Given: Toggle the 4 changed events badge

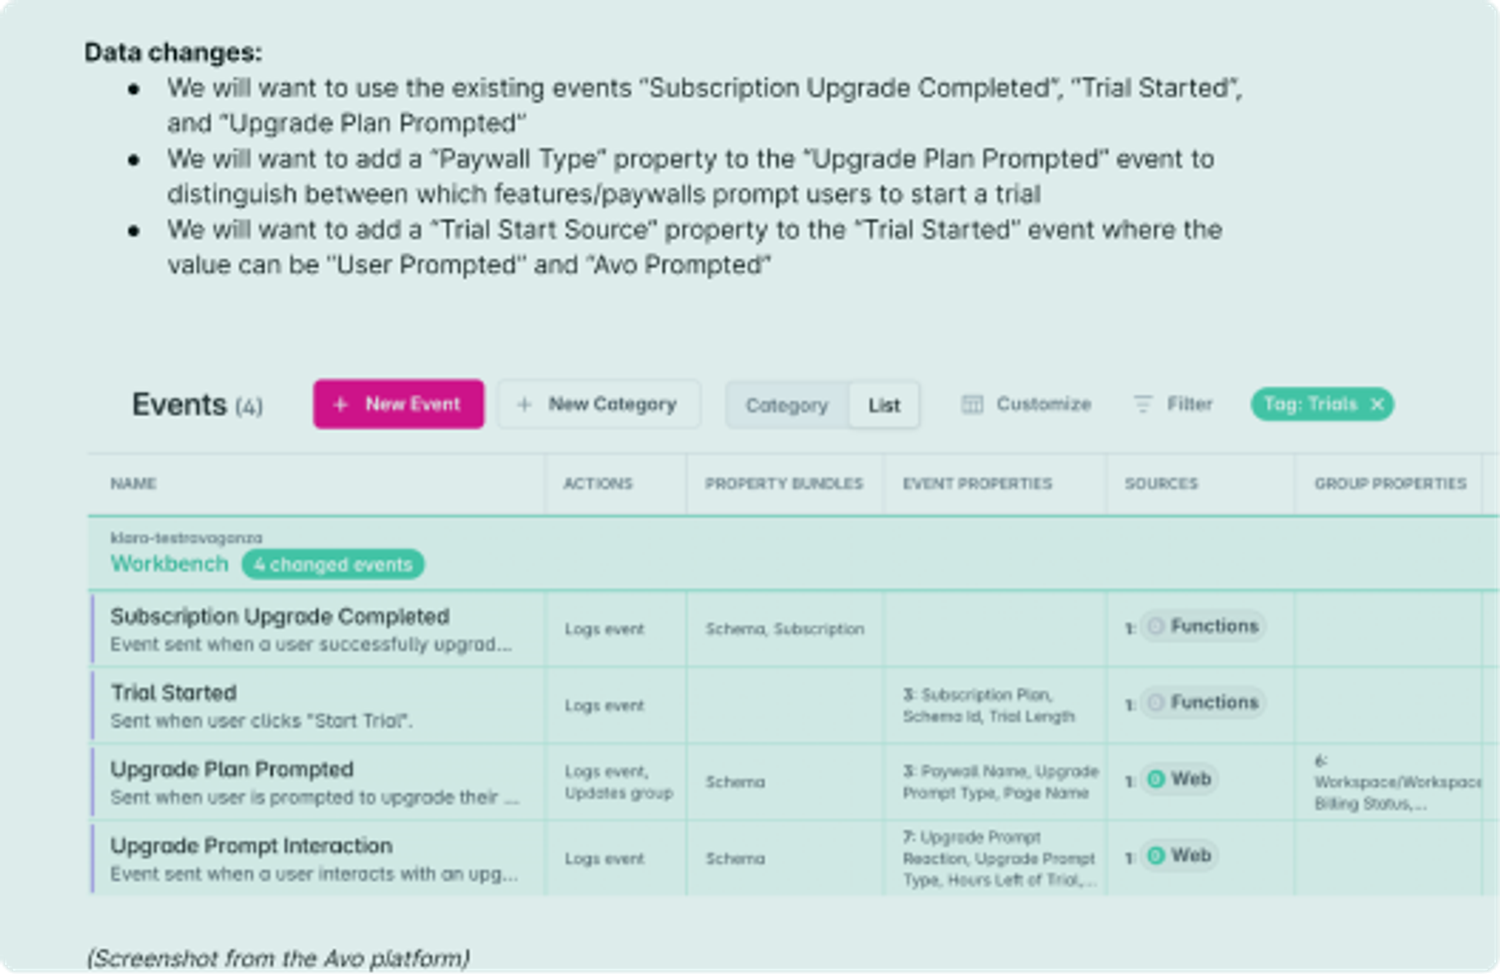Looking at the screenshot, I should [x=333, y=564].
